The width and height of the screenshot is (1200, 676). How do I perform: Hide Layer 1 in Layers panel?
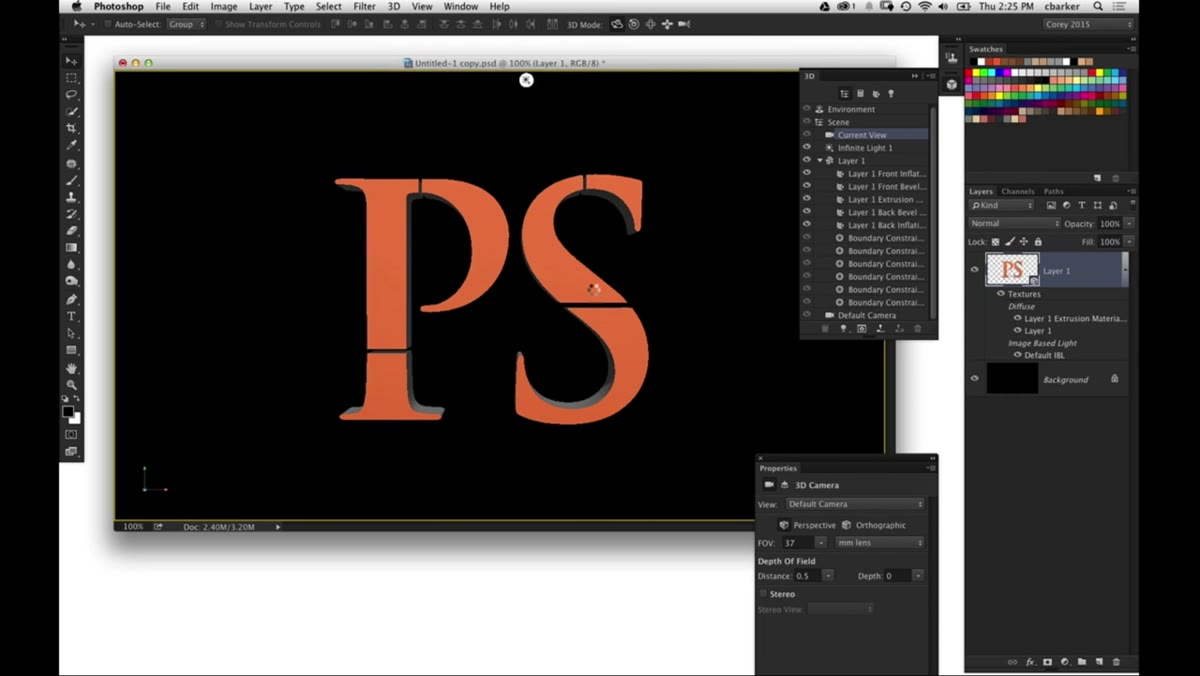(975, 270)
